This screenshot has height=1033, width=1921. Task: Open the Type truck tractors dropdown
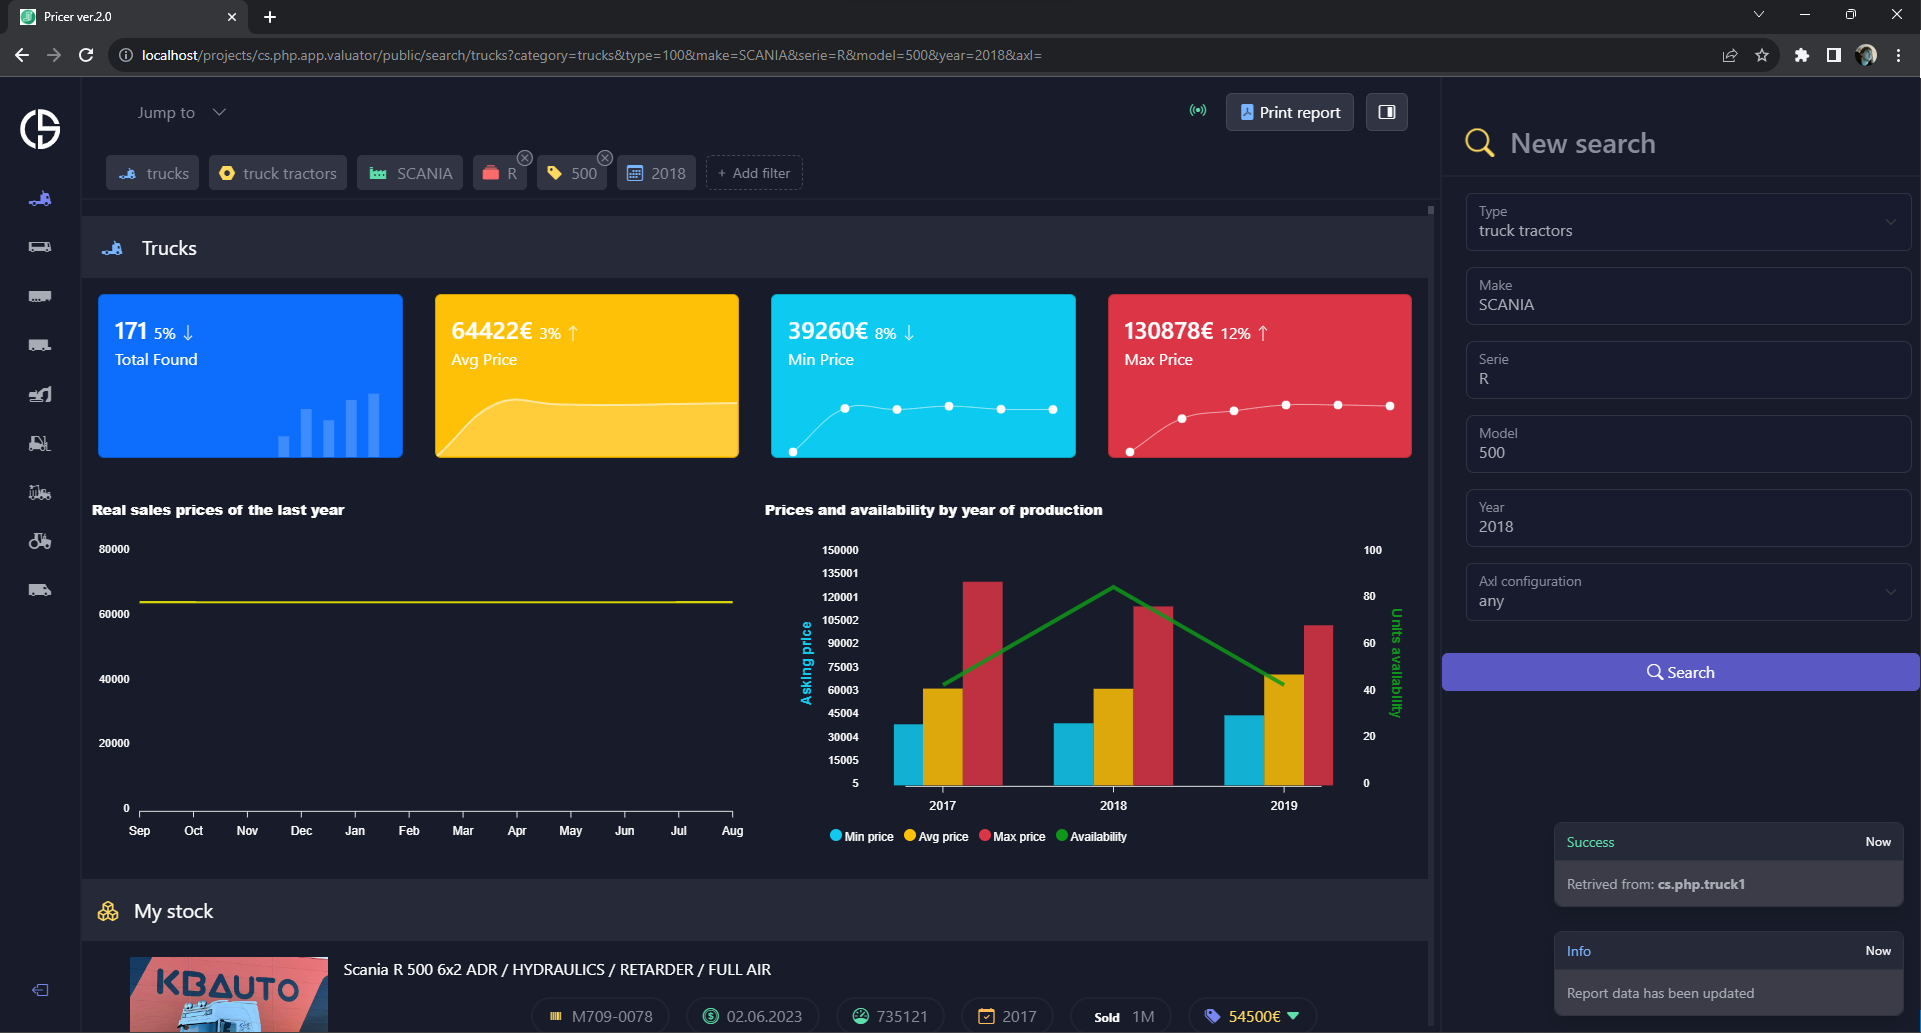coord(1687,222)
